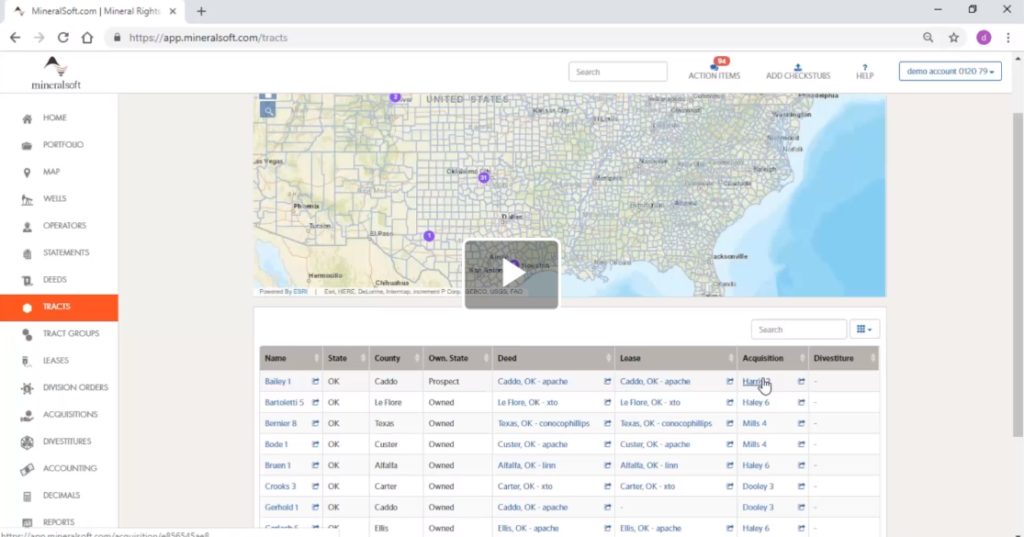1024x537 pixels.
Task: Click the Tract Groups sidebar icon
Action: [27, 334]
